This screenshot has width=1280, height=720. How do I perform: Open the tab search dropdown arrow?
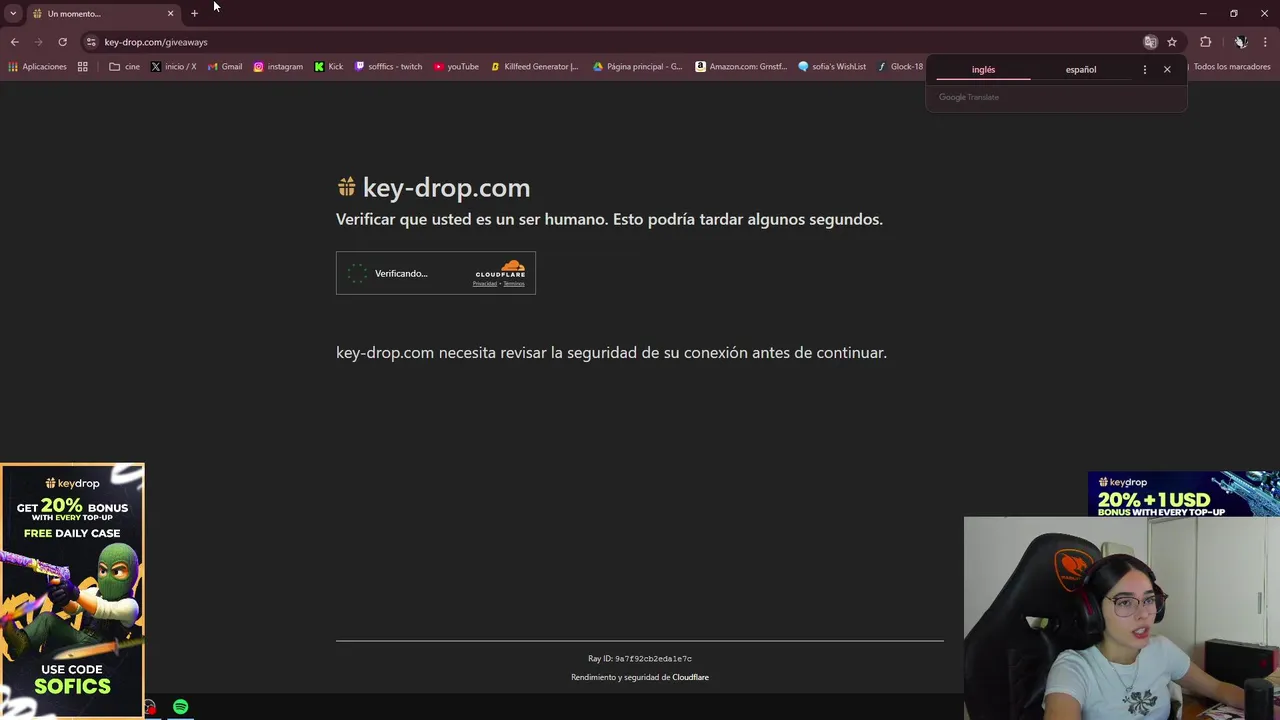click(13, 13)
